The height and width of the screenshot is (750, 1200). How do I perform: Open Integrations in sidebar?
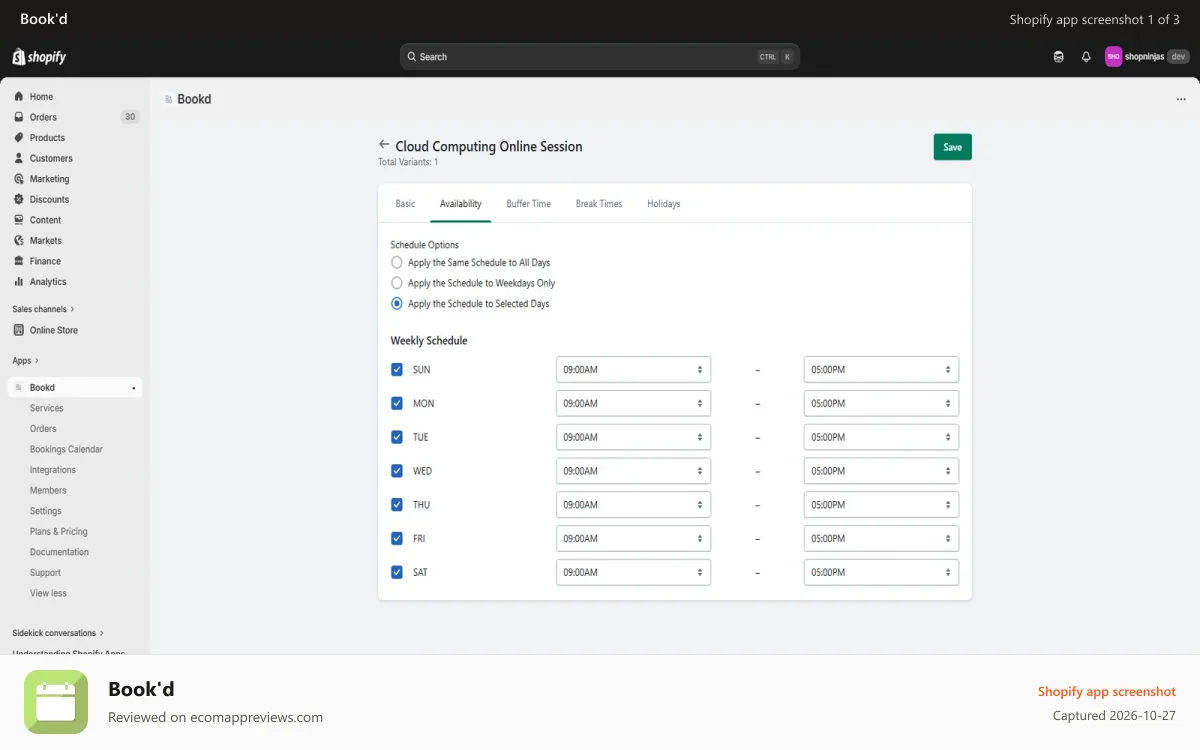[x=53, y=470]
